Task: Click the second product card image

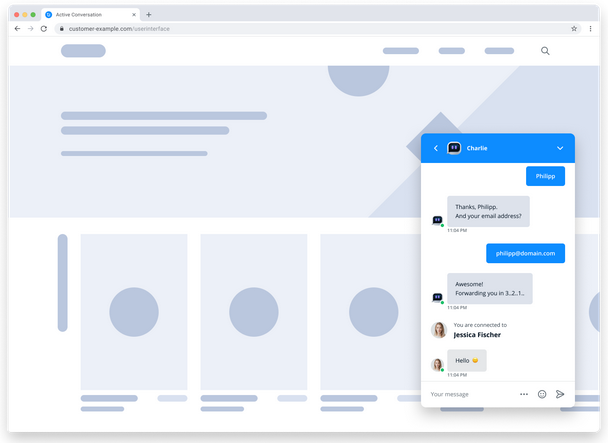Action: point(254,312)
